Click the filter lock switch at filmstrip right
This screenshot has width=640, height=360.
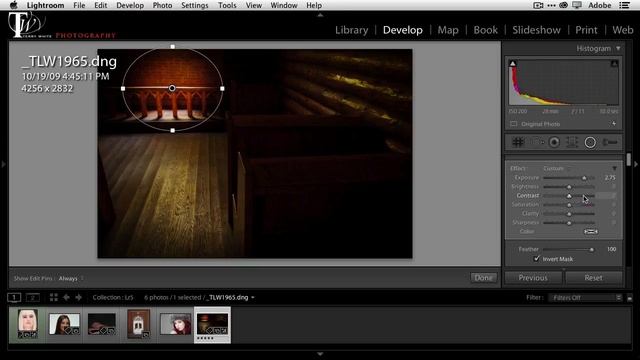[629, 298]
